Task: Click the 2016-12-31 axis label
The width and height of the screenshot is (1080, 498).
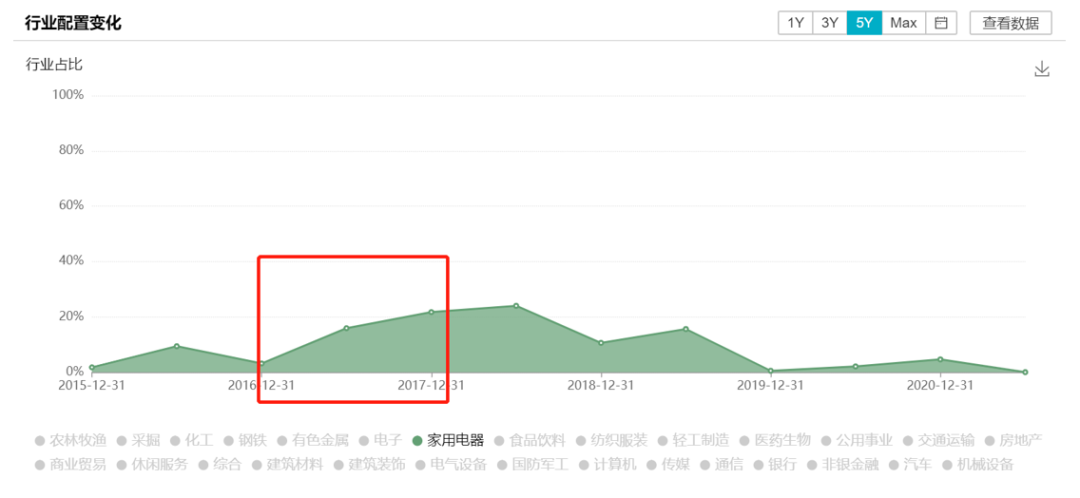Action: [x=261, y=386]
